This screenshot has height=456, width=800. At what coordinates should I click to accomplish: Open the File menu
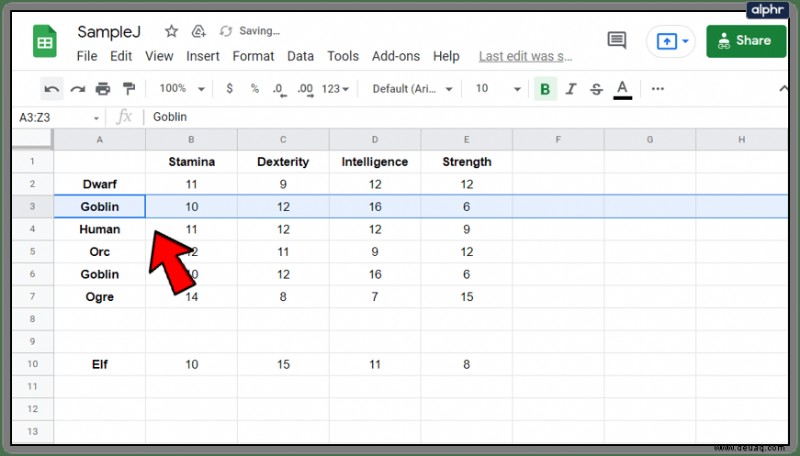click(x=87, y=56)
